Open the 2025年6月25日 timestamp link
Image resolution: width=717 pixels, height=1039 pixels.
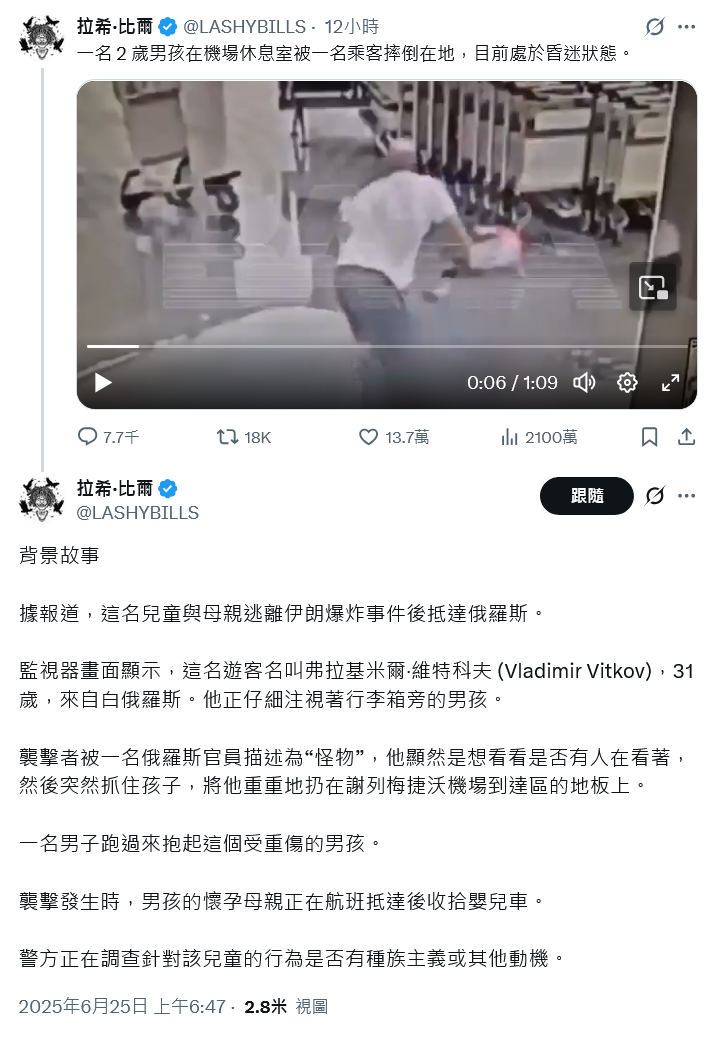point(122,1007)
